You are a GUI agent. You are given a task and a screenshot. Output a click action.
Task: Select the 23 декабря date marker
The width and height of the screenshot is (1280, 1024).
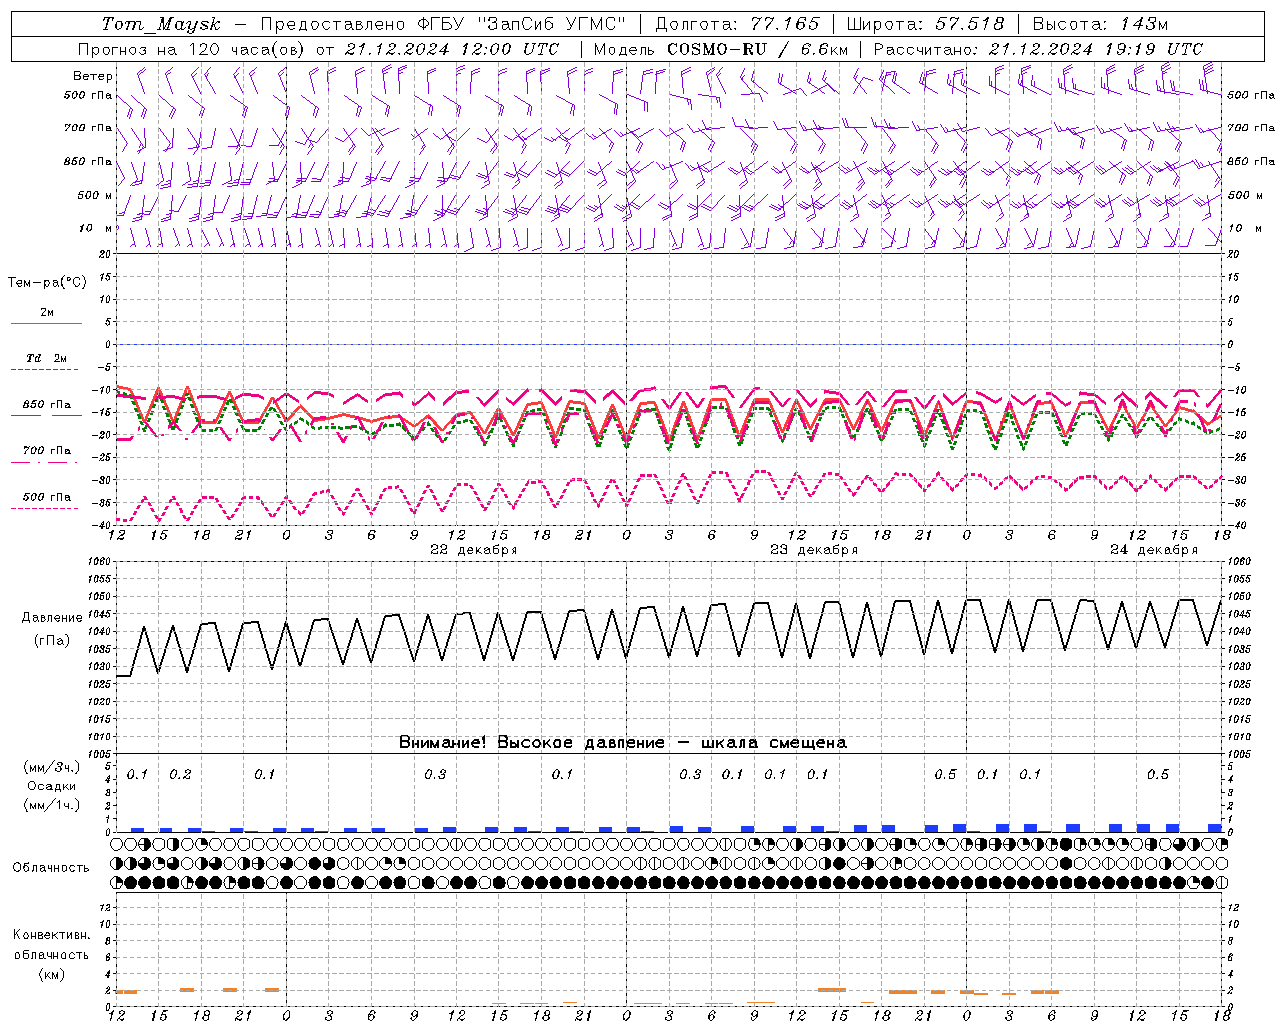(813, 550)
